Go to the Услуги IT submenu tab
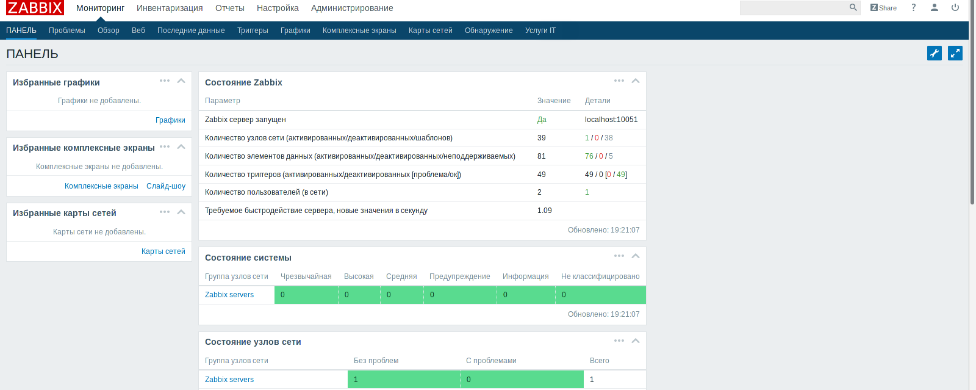 coord(540,30)
